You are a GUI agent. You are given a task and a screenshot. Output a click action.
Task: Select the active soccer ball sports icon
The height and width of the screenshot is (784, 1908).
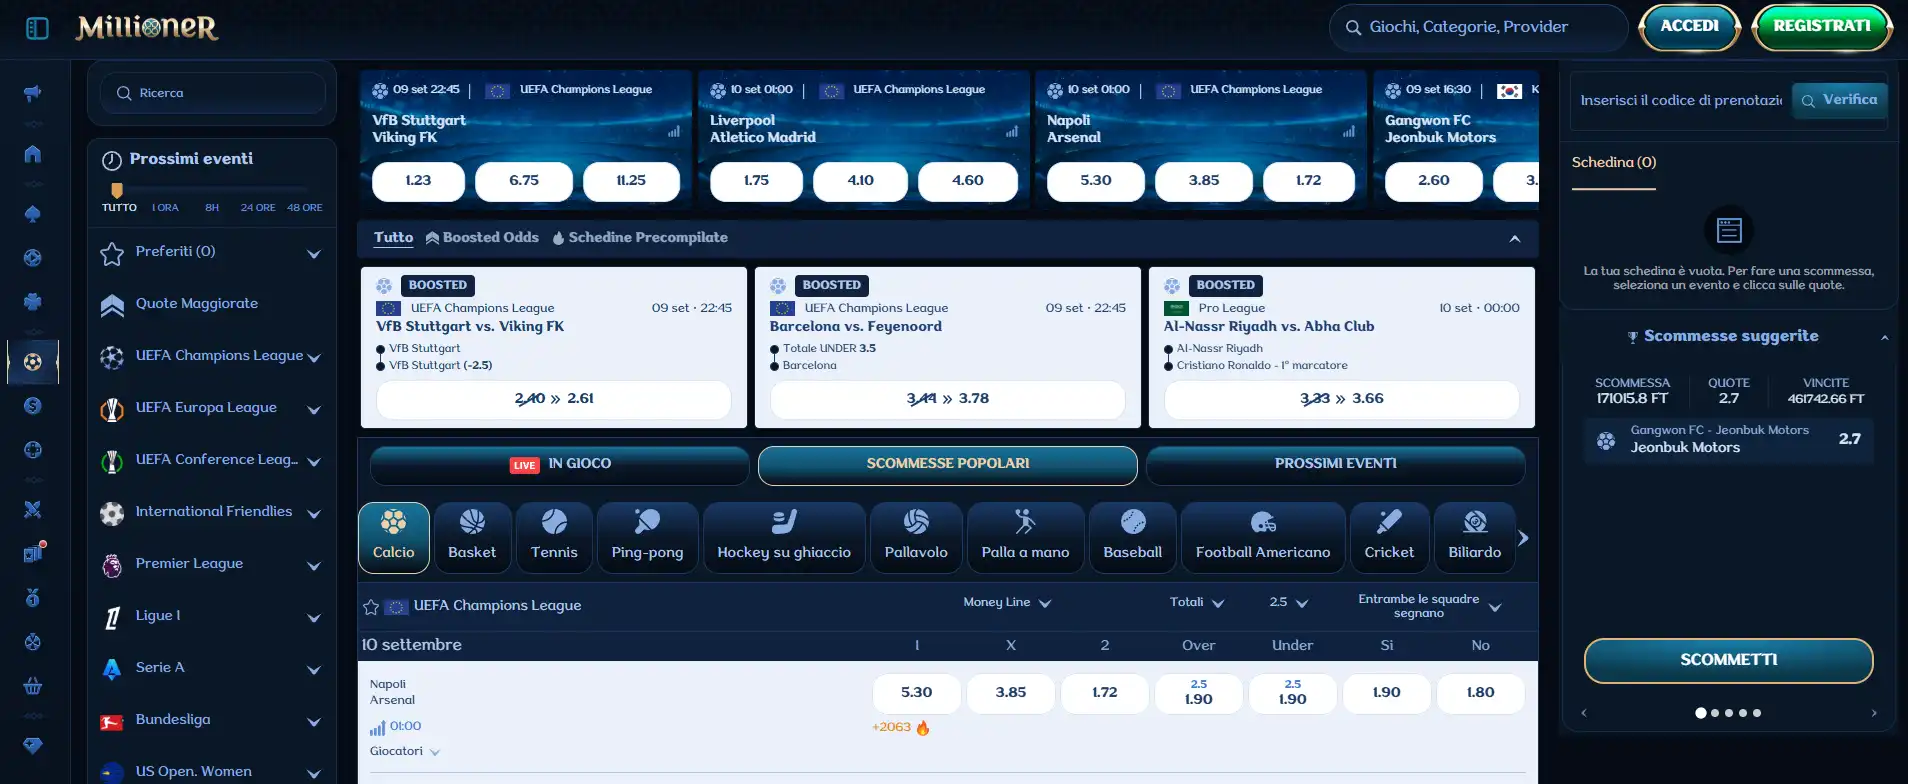click(33, 362)
